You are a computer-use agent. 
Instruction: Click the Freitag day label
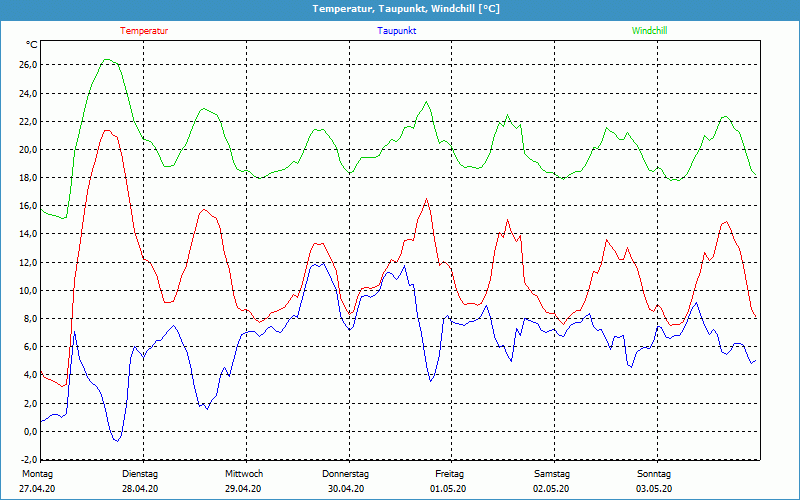(x=449, y=474)
